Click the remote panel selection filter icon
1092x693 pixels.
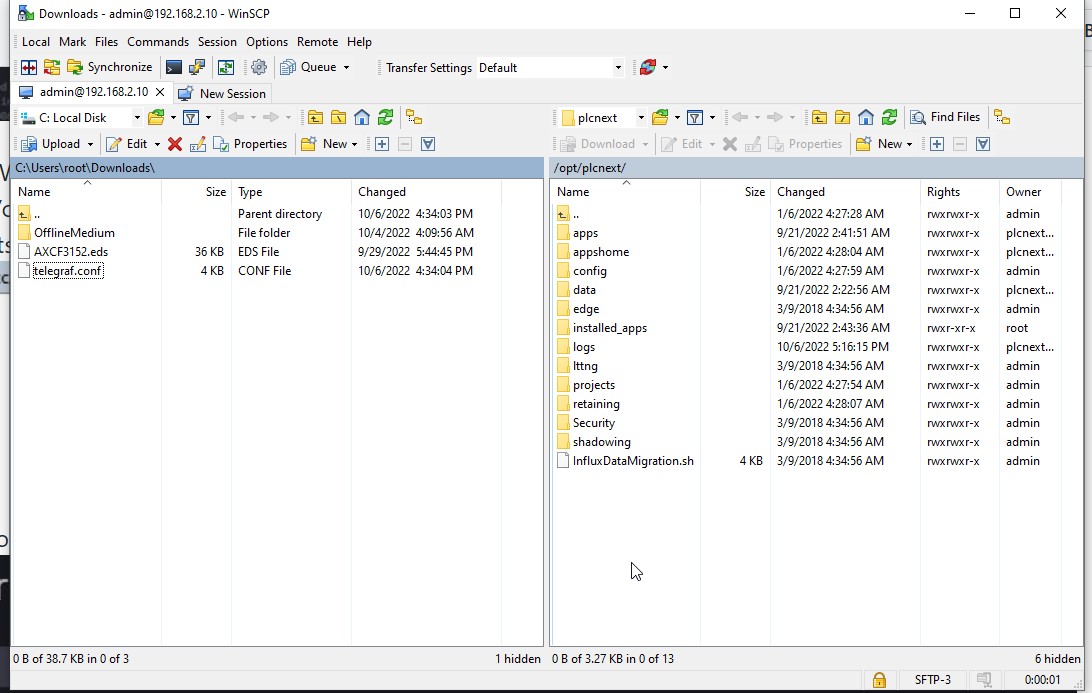click(983, 144)
